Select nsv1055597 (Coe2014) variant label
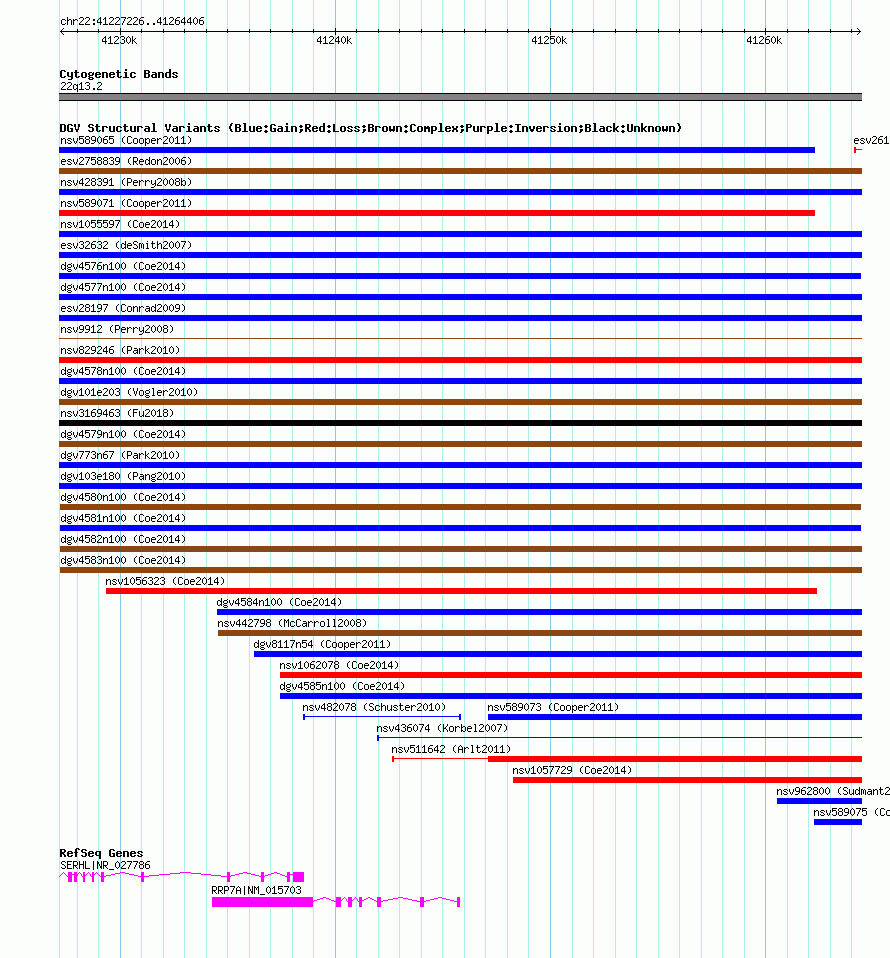The image size is (890, 958). 120,224
